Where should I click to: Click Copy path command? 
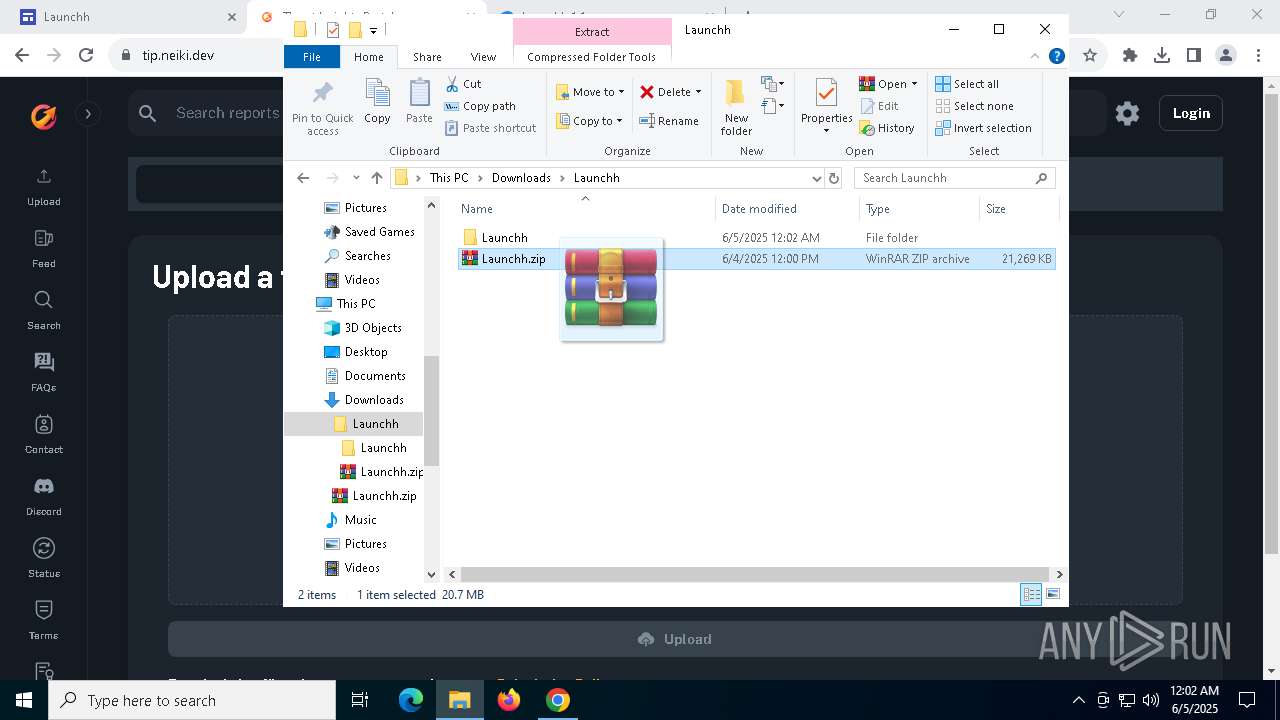coord(480,106)
